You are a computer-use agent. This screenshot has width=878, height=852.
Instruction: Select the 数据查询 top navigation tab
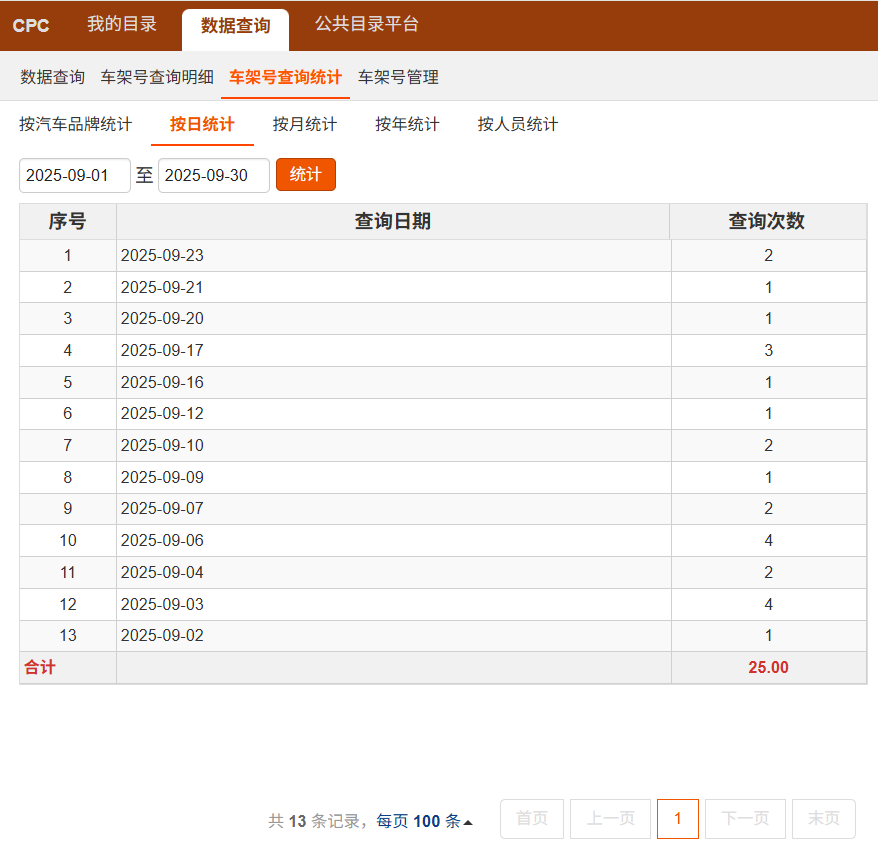click(235, 26)
